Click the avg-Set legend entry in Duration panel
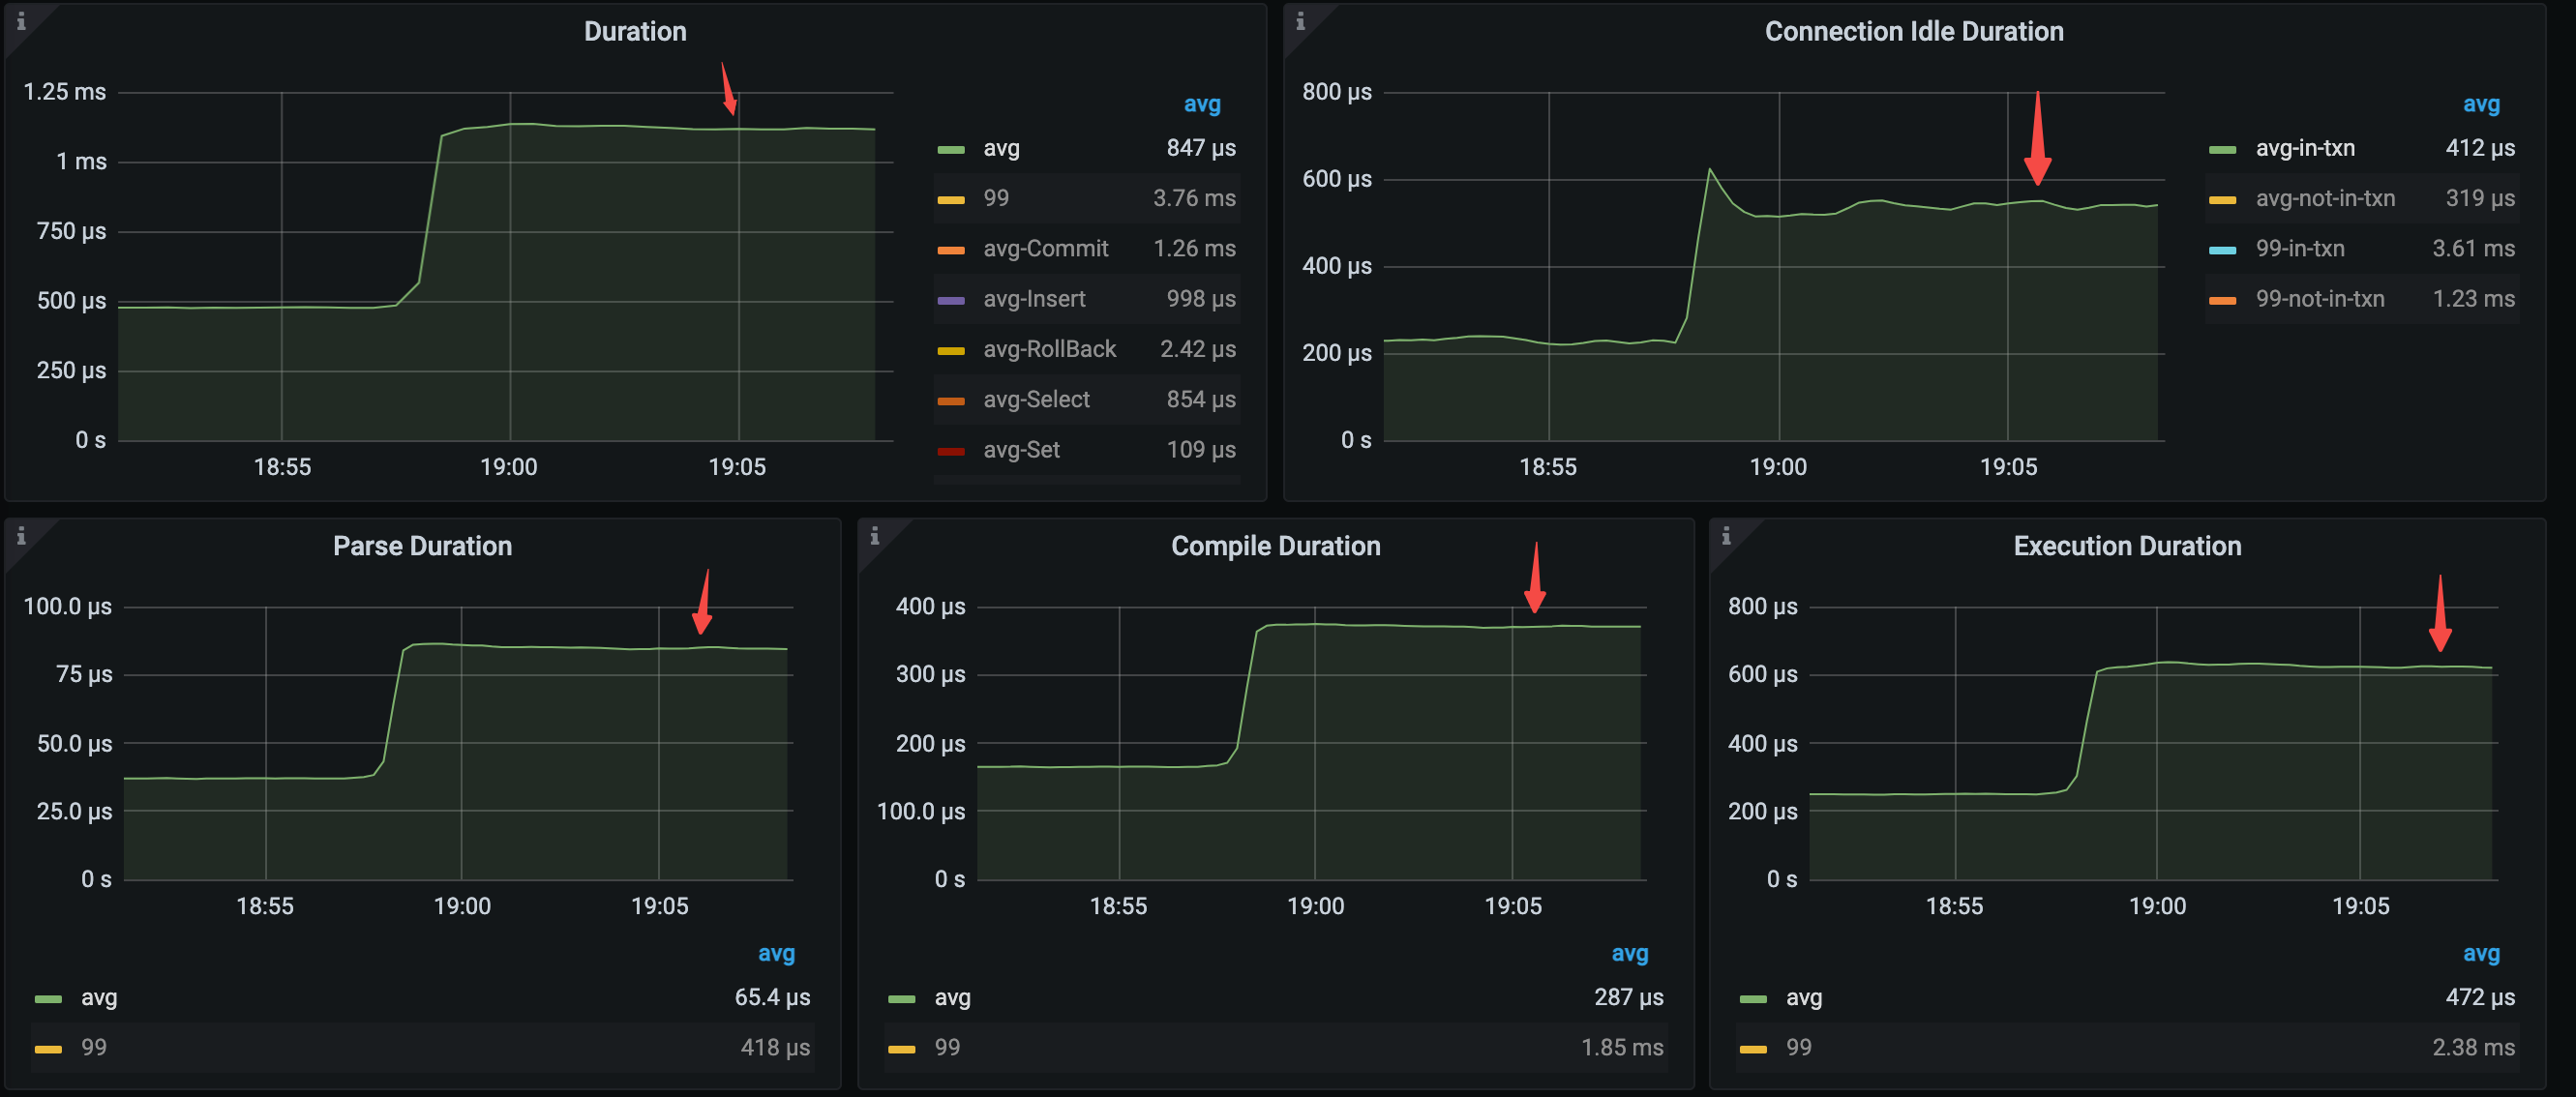 click(x=1020, y=449)
